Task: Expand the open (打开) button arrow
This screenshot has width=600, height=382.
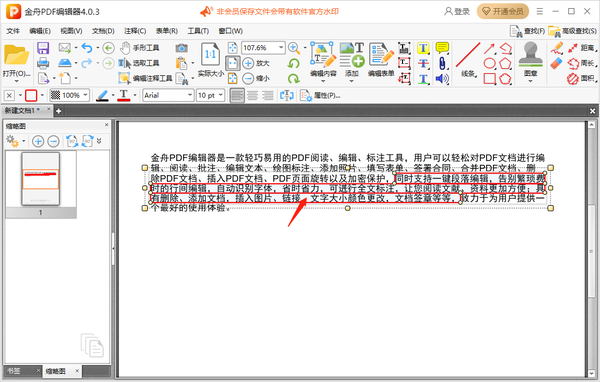Action: coord(16,81)
